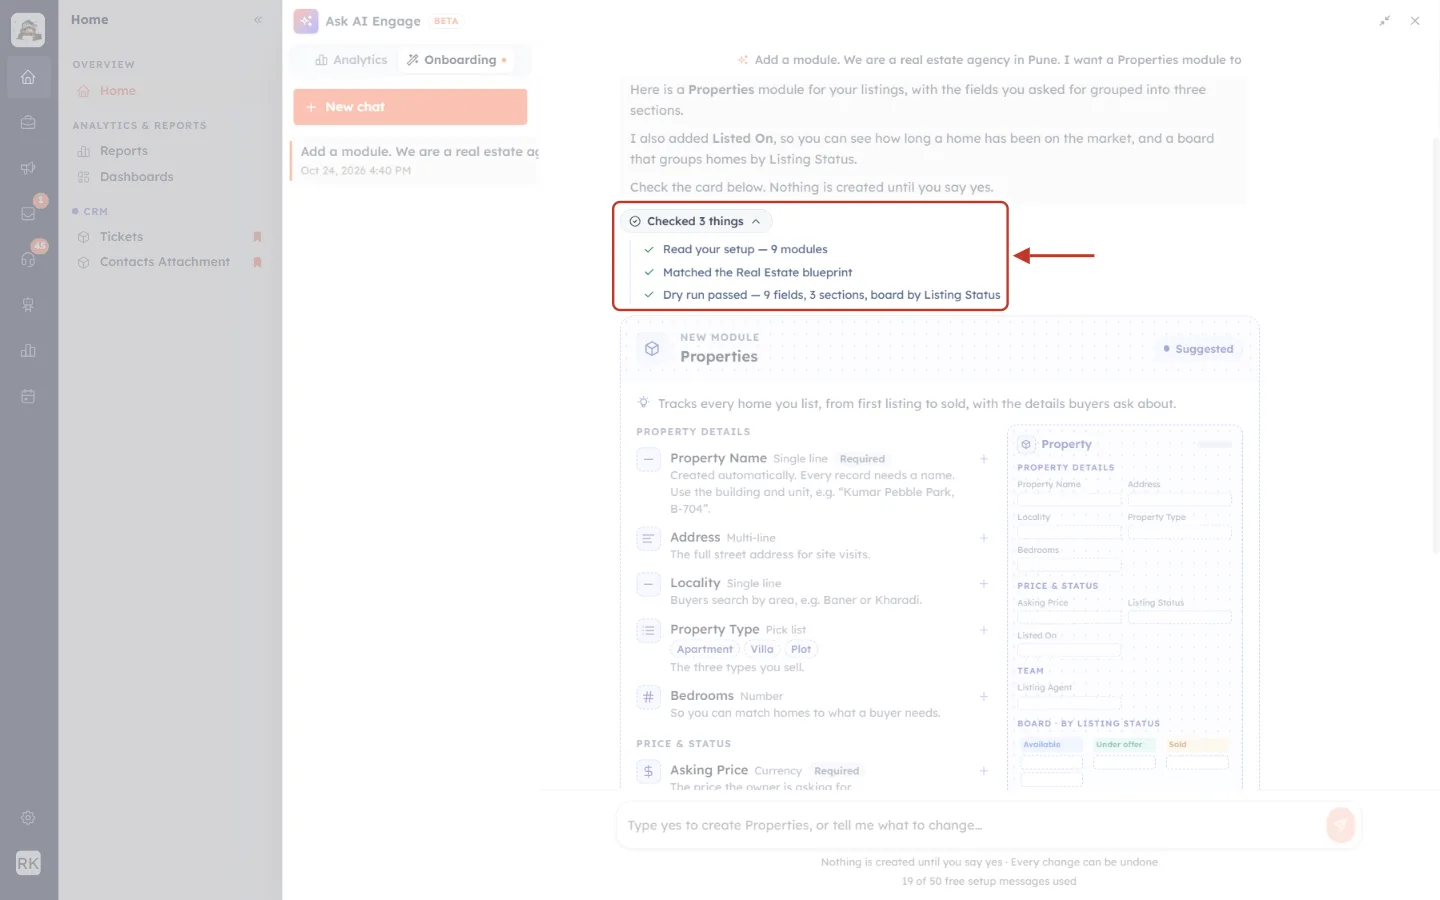Switch to the Onboarding tab
This screenshot has width=1440, height=900.
pos(458,60)
